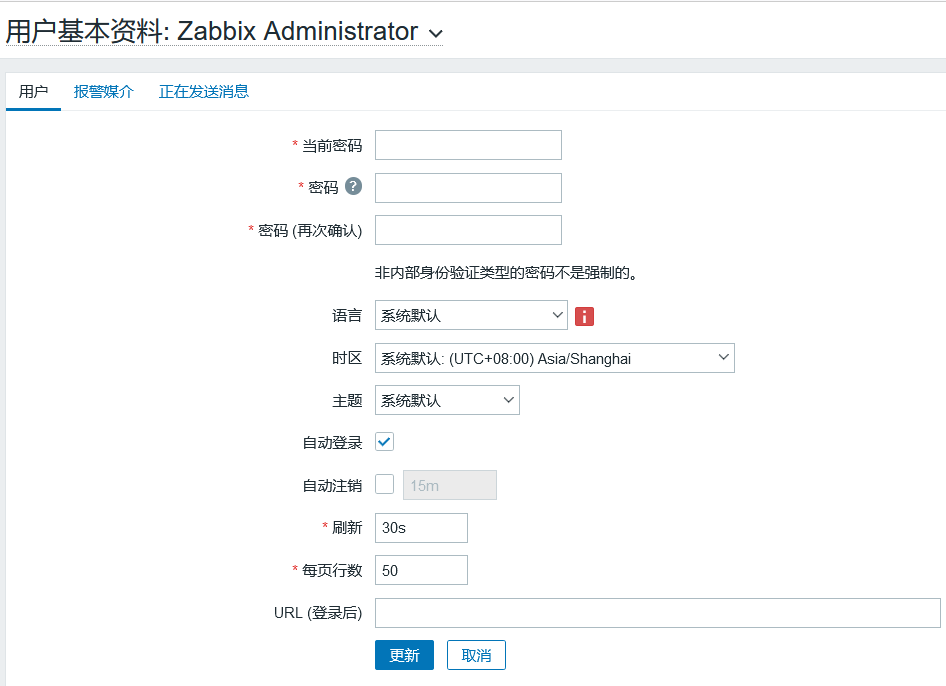Switch to the 正在发送消息 tab
Viewport: 946px width, 686px height.
coord(204,92)
